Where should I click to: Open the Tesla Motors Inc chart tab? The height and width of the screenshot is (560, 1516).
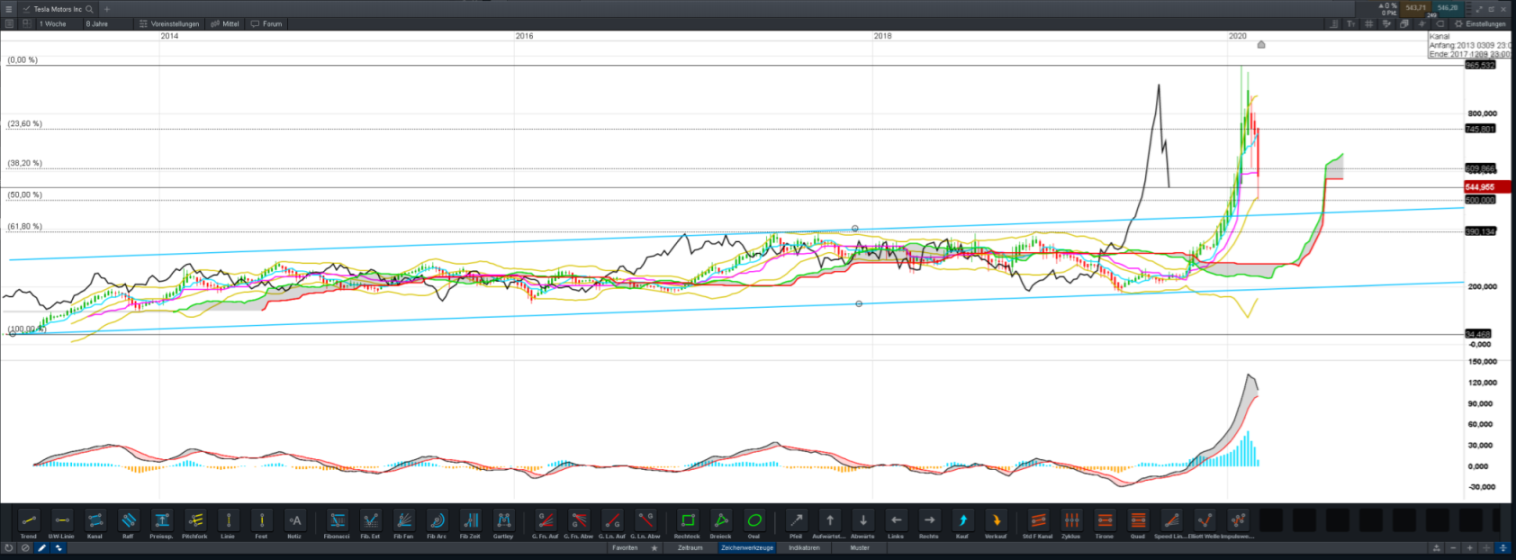56,9
